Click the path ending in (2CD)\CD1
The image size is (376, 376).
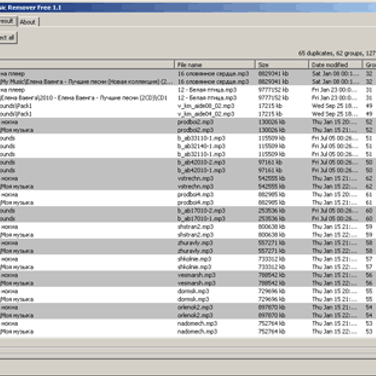tap(84, 98)
